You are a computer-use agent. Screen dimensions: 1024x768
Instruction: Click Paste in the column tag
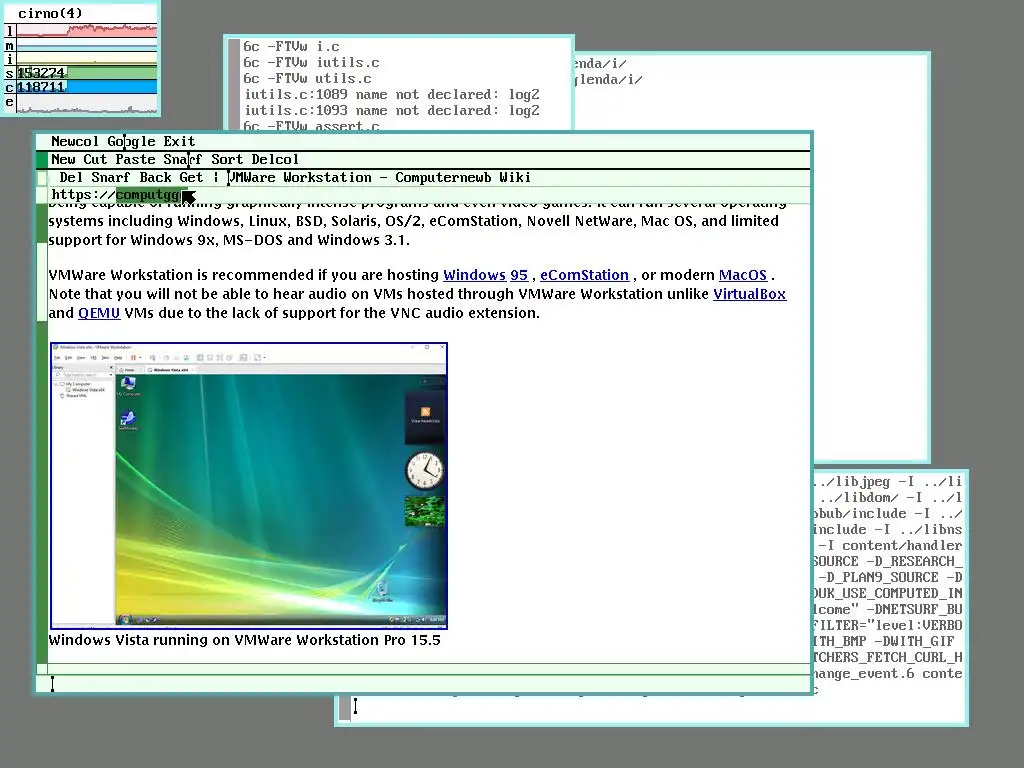[x=135, y=159]
